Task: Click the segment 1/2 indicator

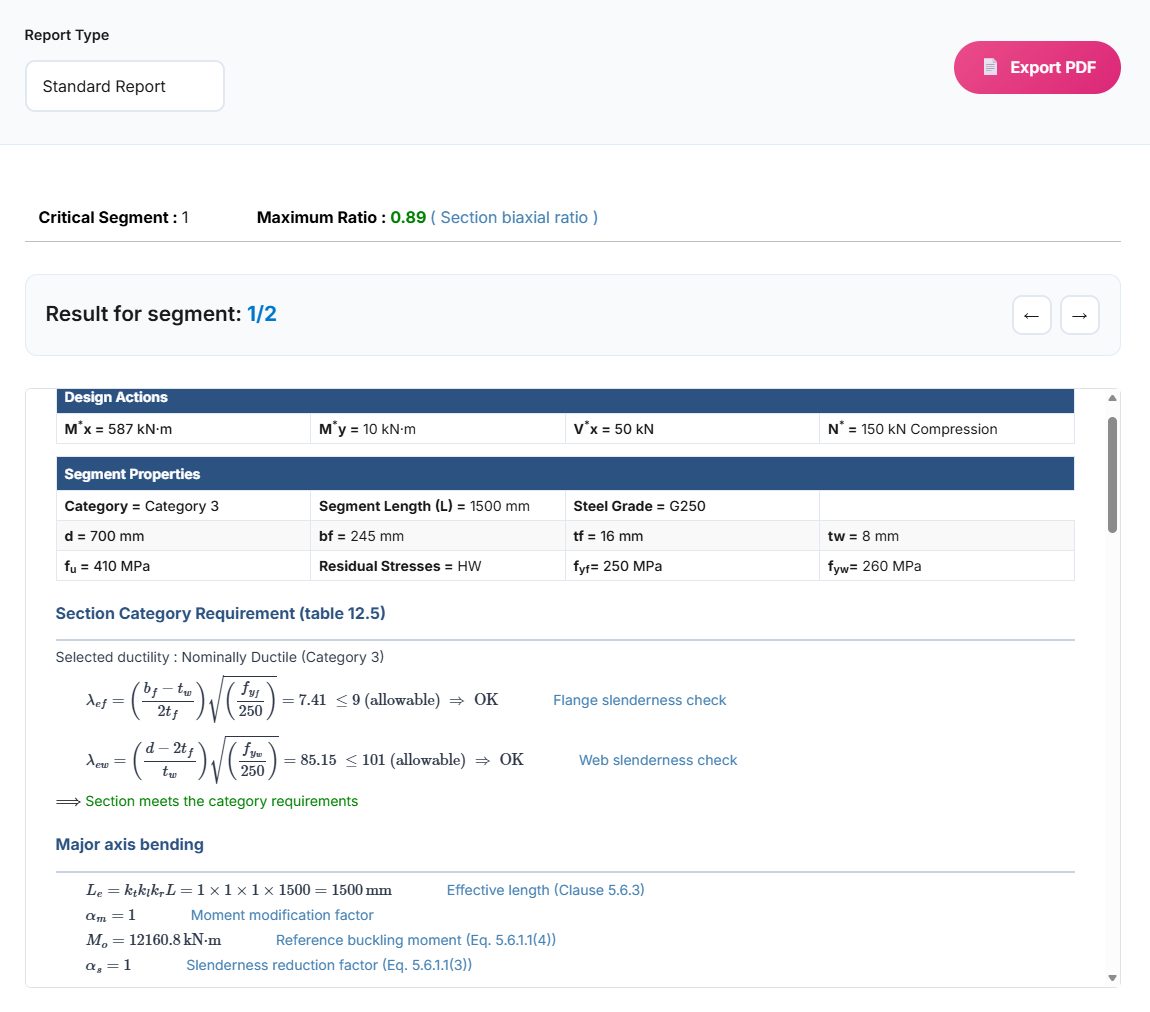Action: pyautogui.click(x=262, y=315)
